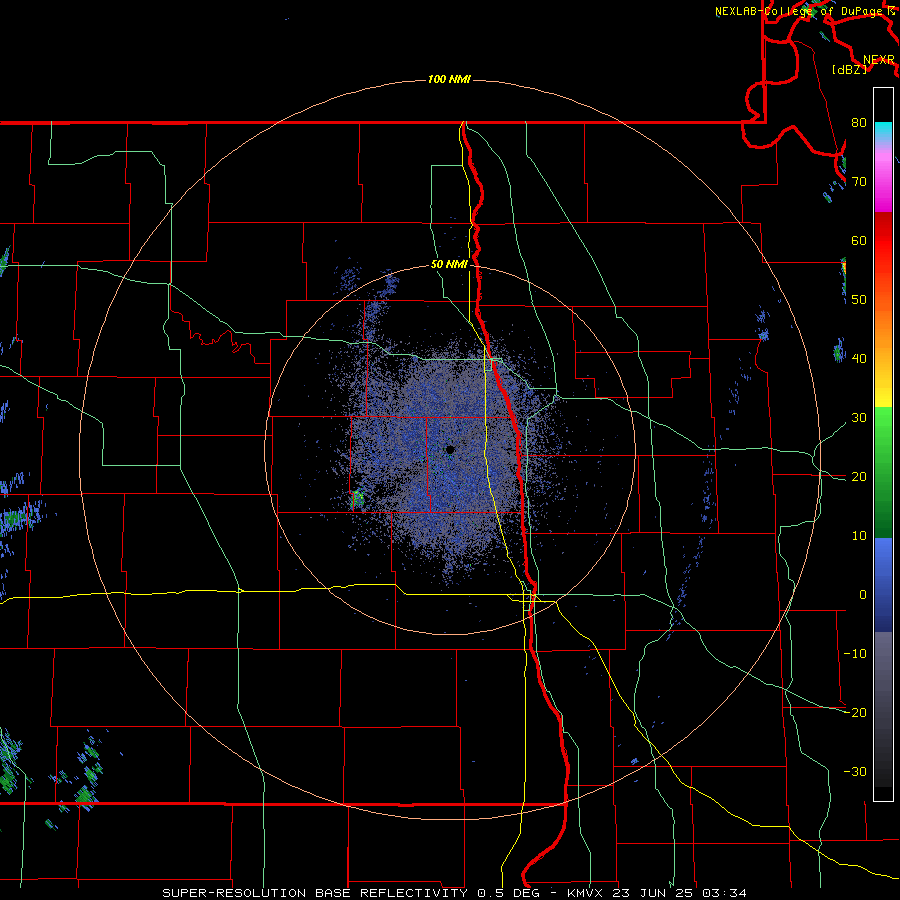Click the NEXR label above the dBZ scale
This screenshot has width=900, height=900.
[878, 60]
